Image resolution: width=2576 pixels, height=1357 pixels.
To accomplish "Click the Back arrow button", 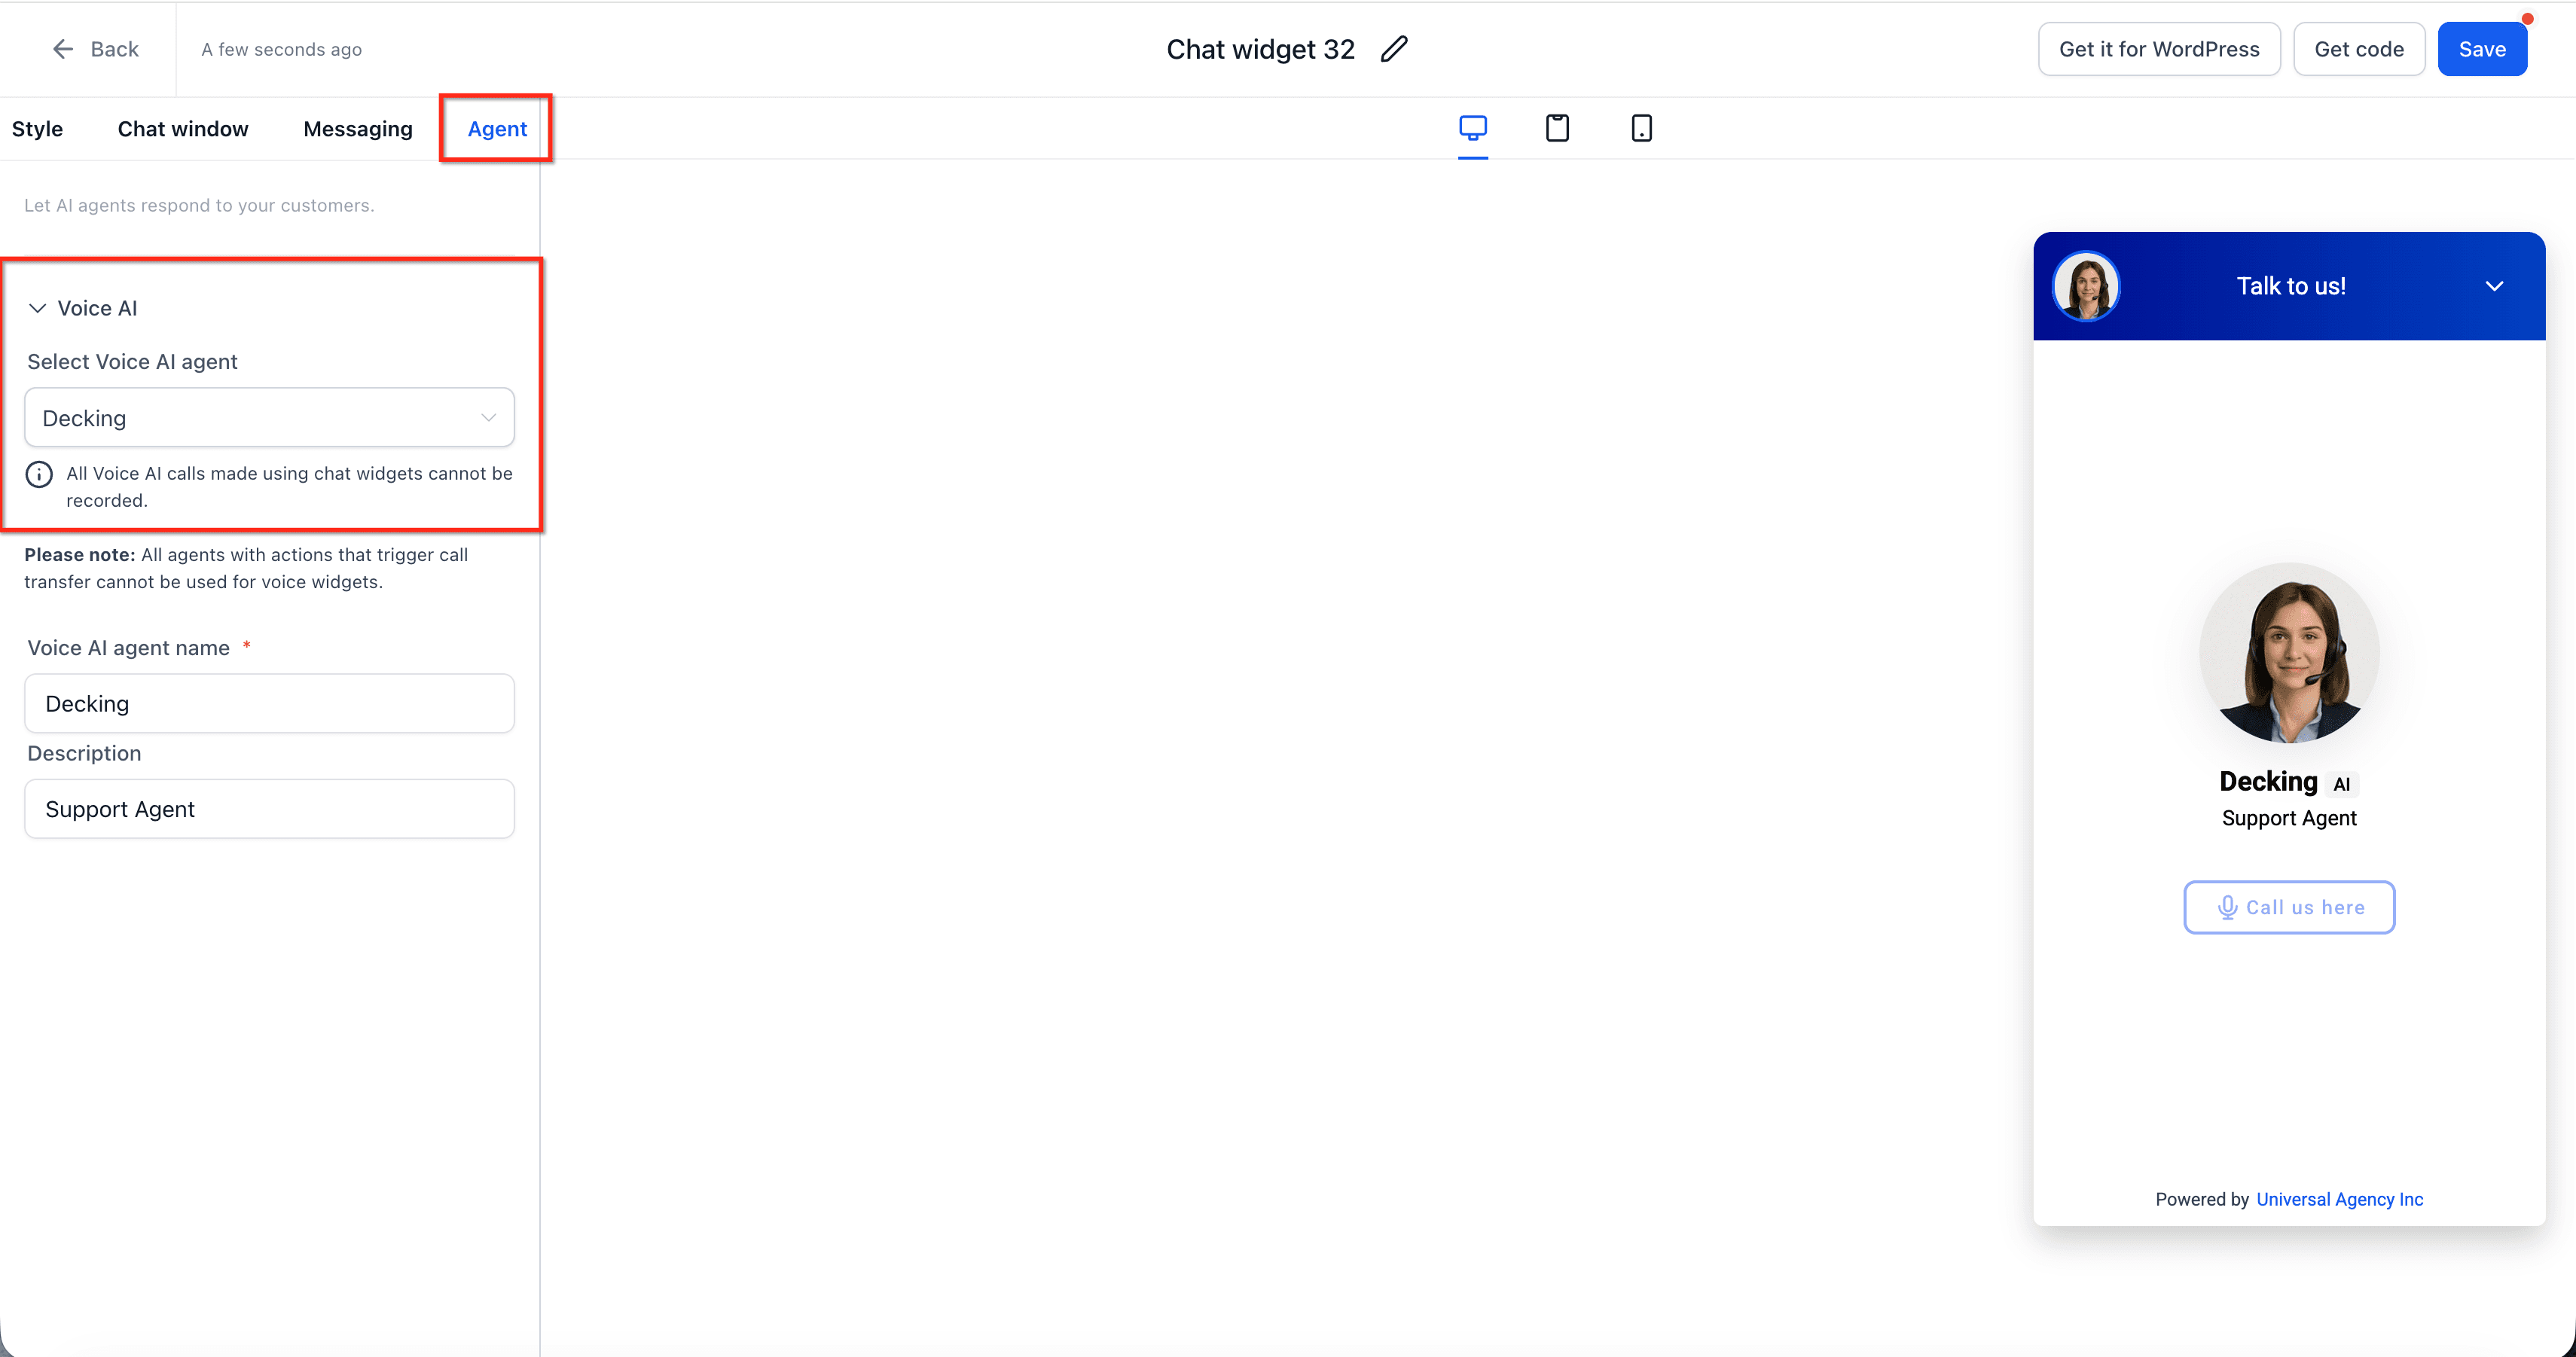I will click(95, 49).
